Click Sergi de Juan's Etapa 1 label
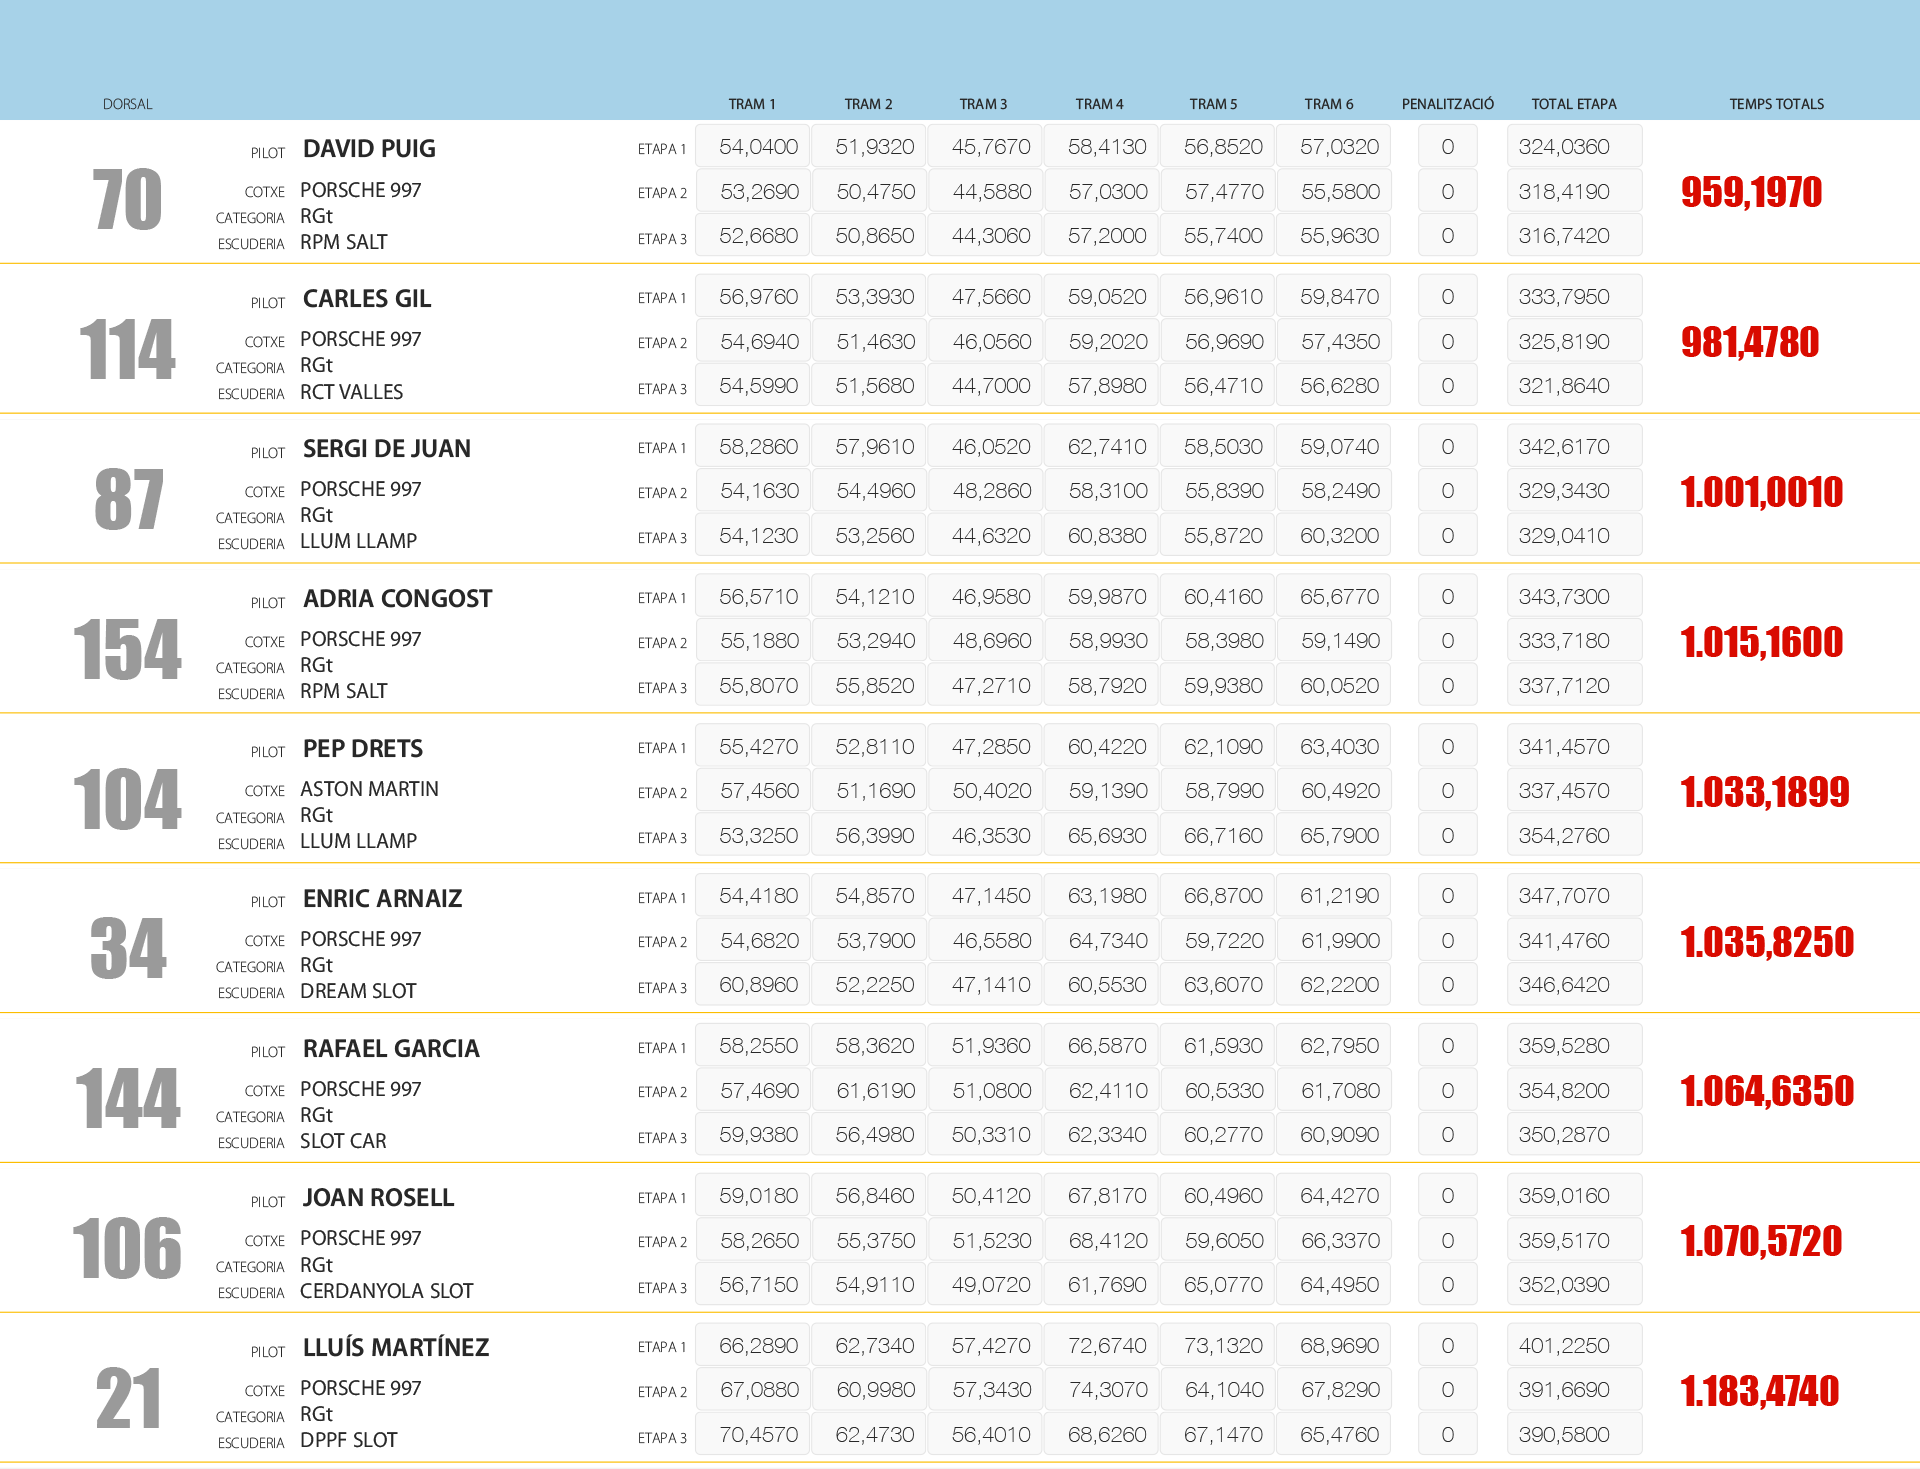1920x1469 pixels. coord(662,448)
